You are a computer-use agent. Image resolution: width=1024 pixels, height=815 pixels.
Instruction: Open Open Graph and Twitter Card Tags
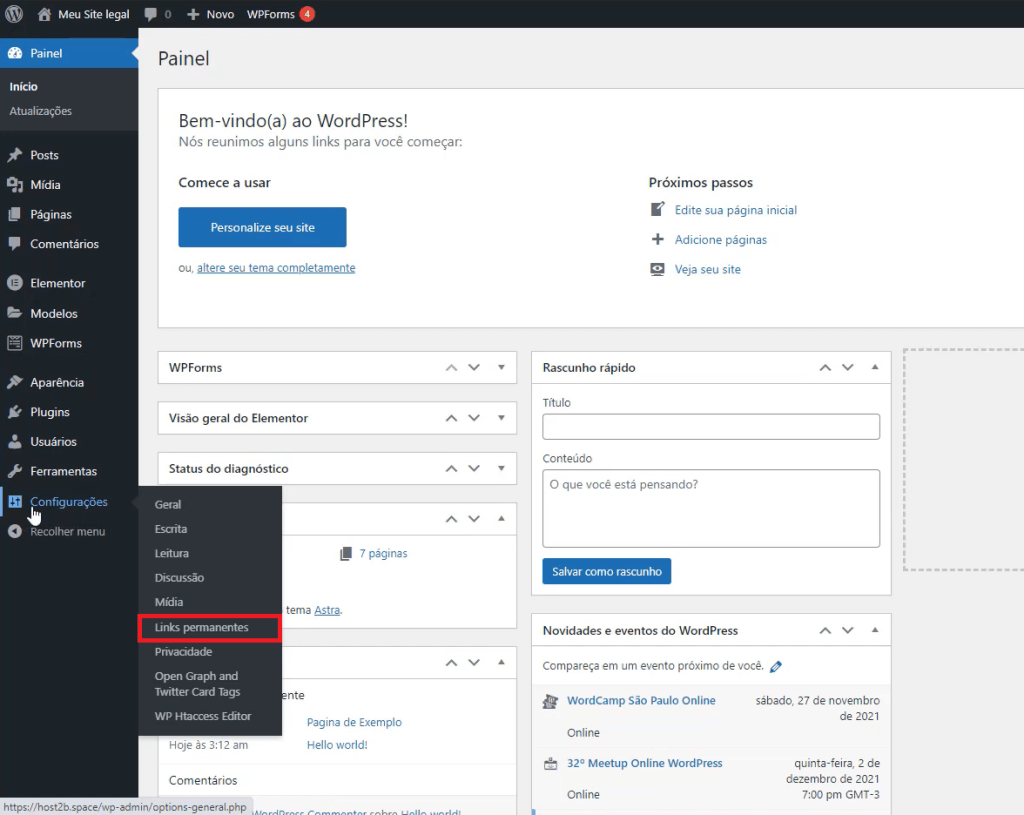click(x=197, y=684)
